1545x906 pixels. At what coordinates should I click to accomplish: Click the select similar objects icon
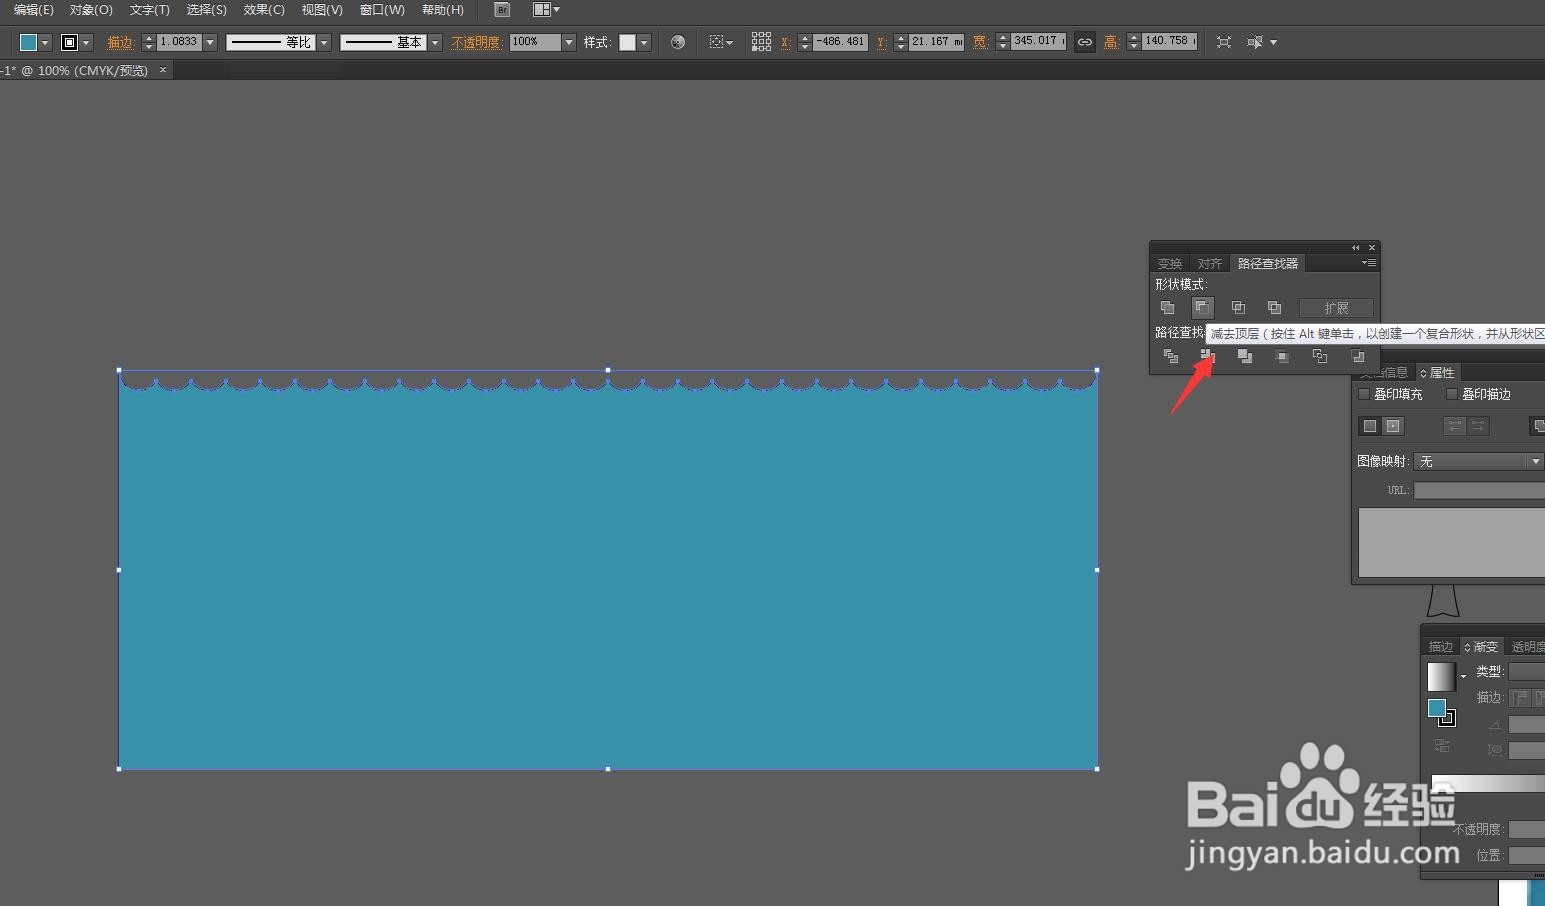point(1255,42)
